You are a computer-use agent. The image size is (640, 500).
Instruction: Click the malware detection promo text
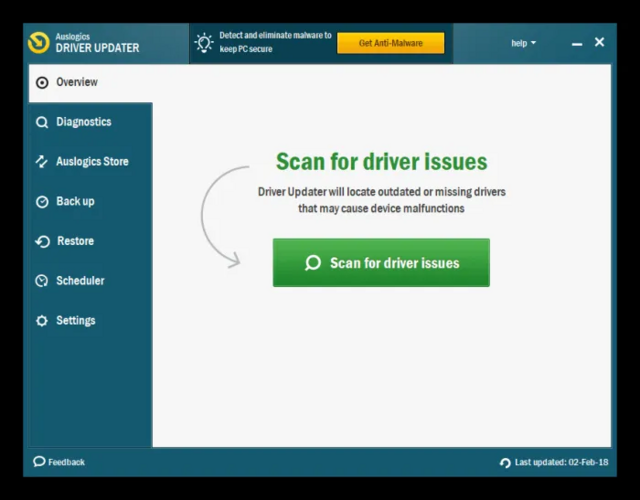click(276, 42)
